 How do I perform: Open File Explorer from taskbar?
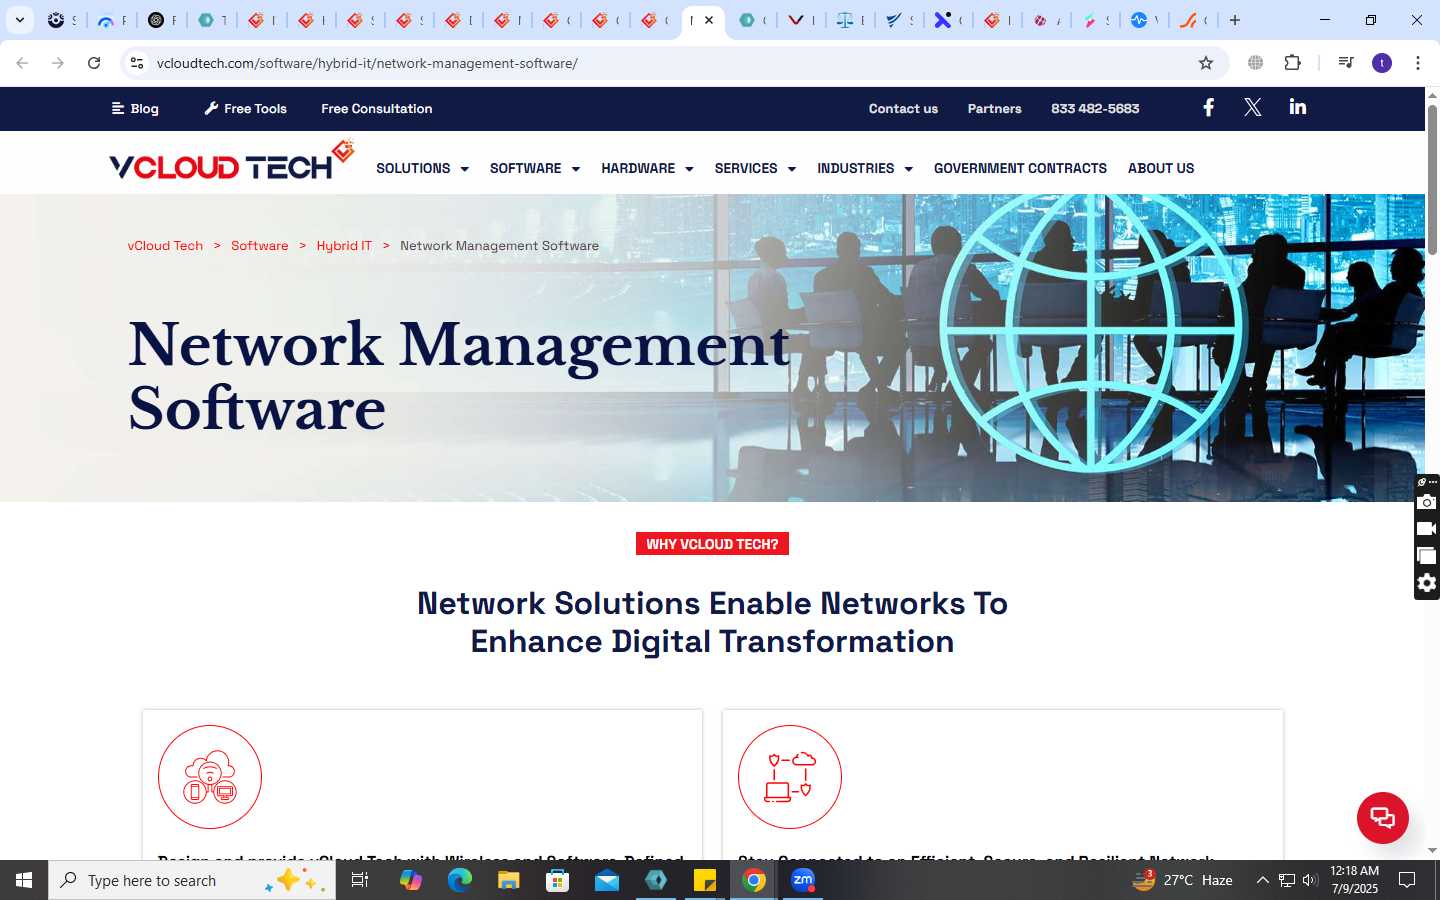click(509, 880)
